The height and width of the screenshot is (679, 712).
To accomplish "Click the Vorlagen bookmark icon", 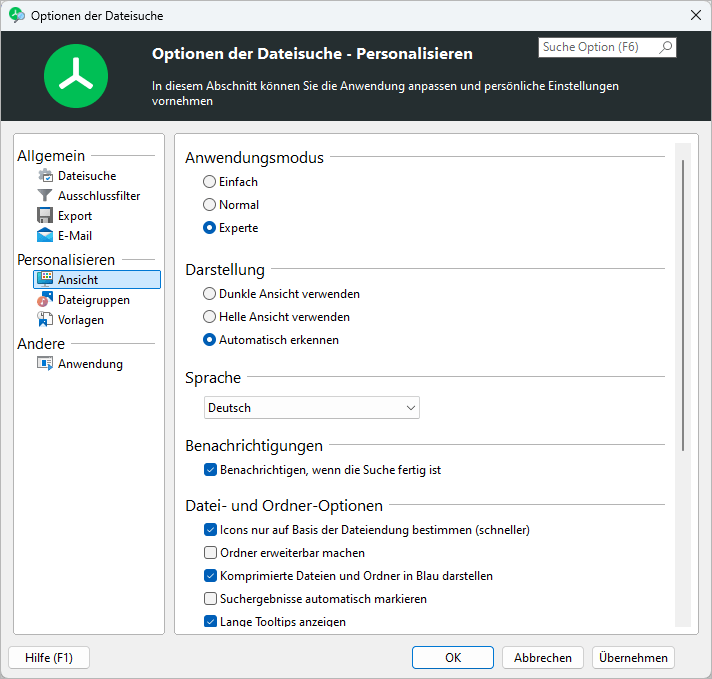I will pyautogui.click(x=45, y=319).
